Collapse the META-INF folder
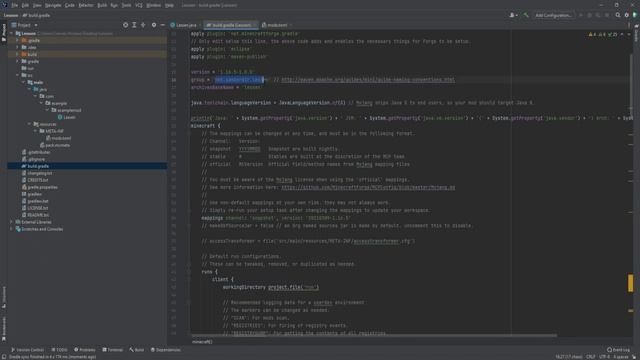640x360 pixels. 36,131
